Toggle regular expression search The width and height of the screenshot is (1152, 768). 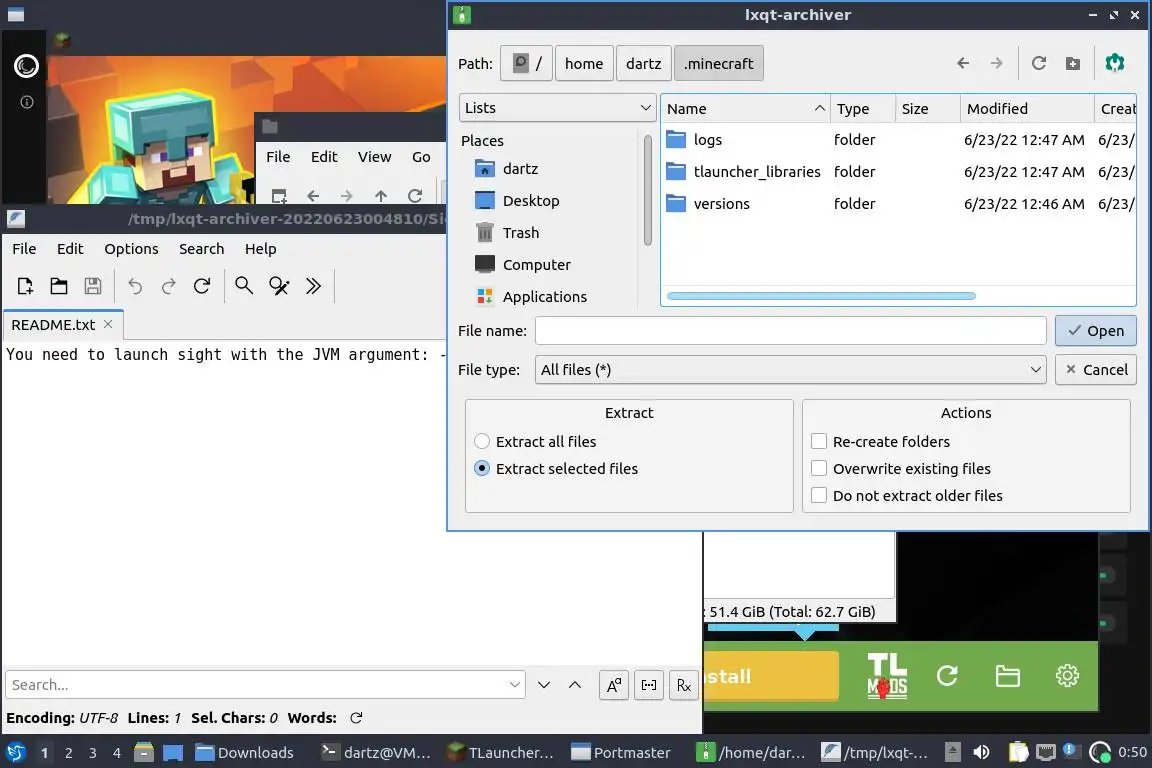point(684,685)
